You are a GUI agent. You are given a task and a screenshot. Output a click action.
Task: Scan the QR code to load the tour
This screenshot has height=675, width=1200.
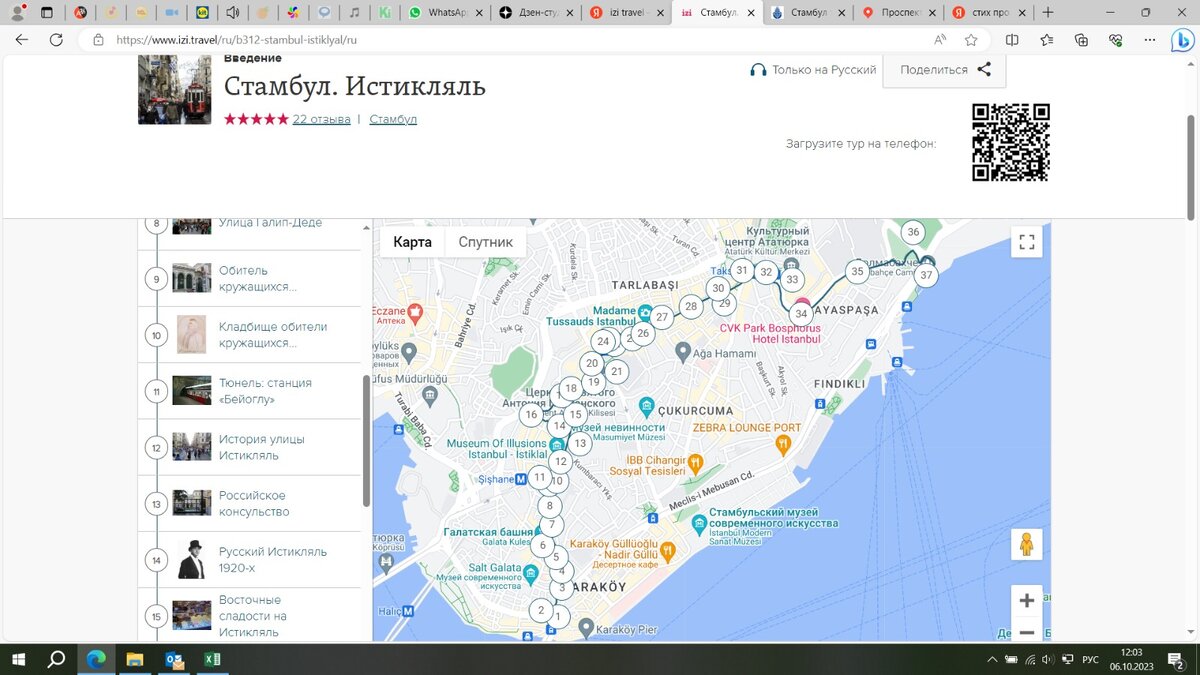point(1010,142)
